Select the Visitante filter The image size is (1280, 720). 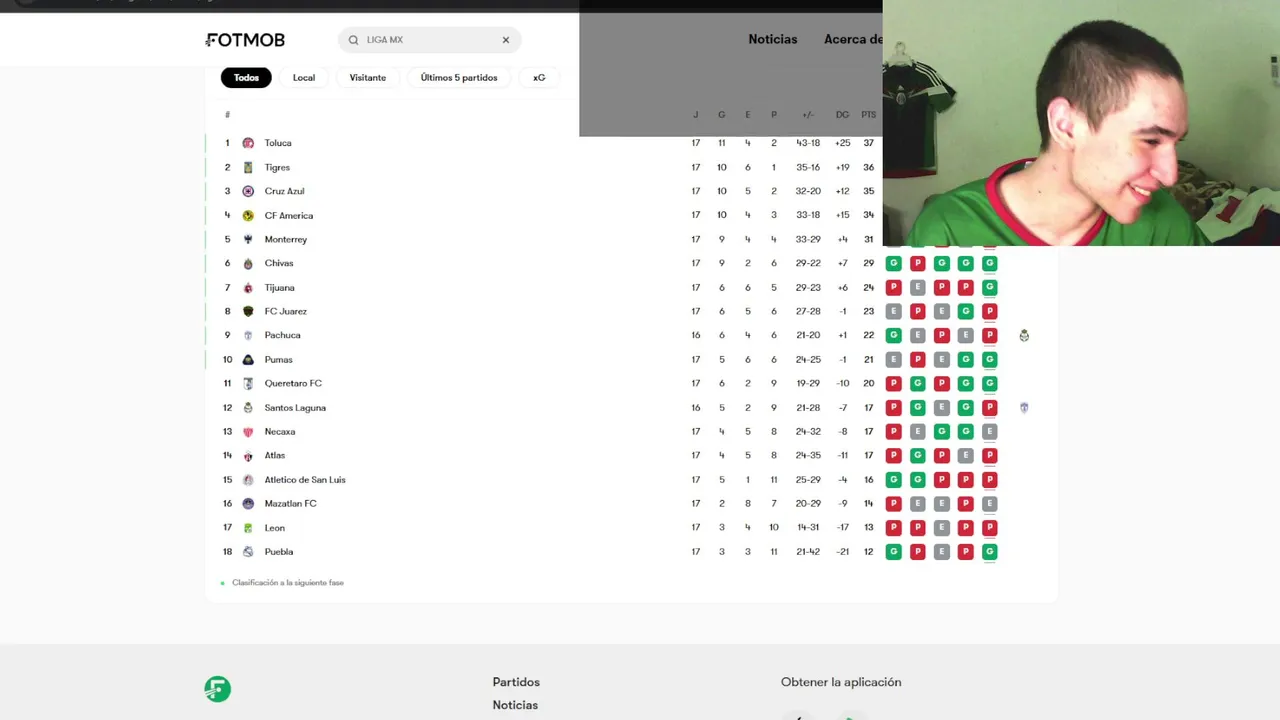pyautogui.click(x=368, y=77)
